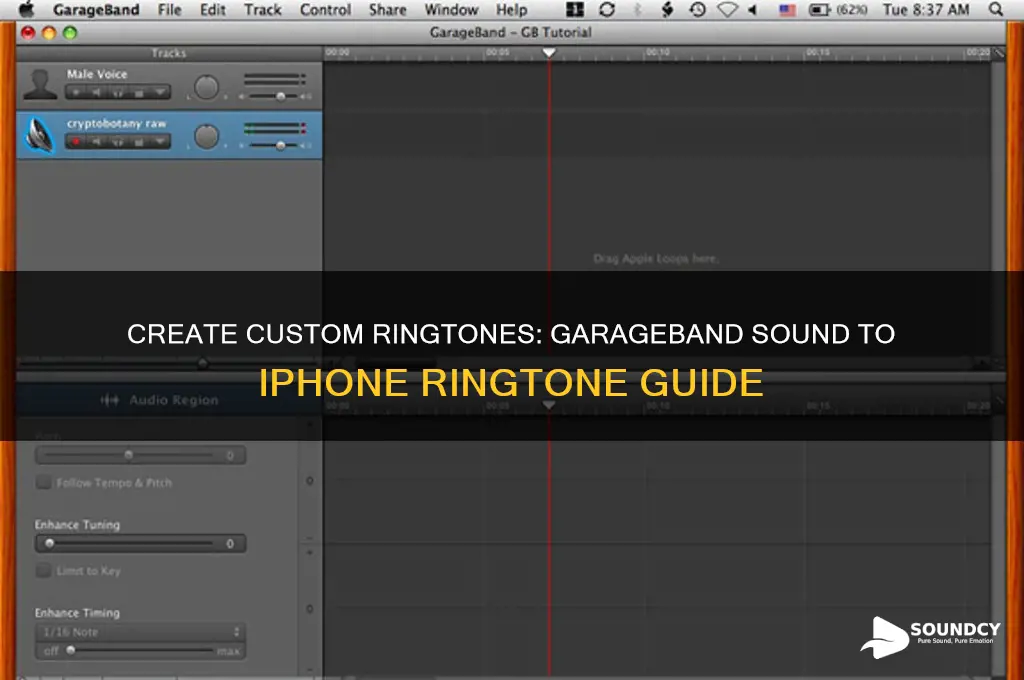Open the Help menu
The height and width of the screenshot is (680, 1024).
point(511,10)
